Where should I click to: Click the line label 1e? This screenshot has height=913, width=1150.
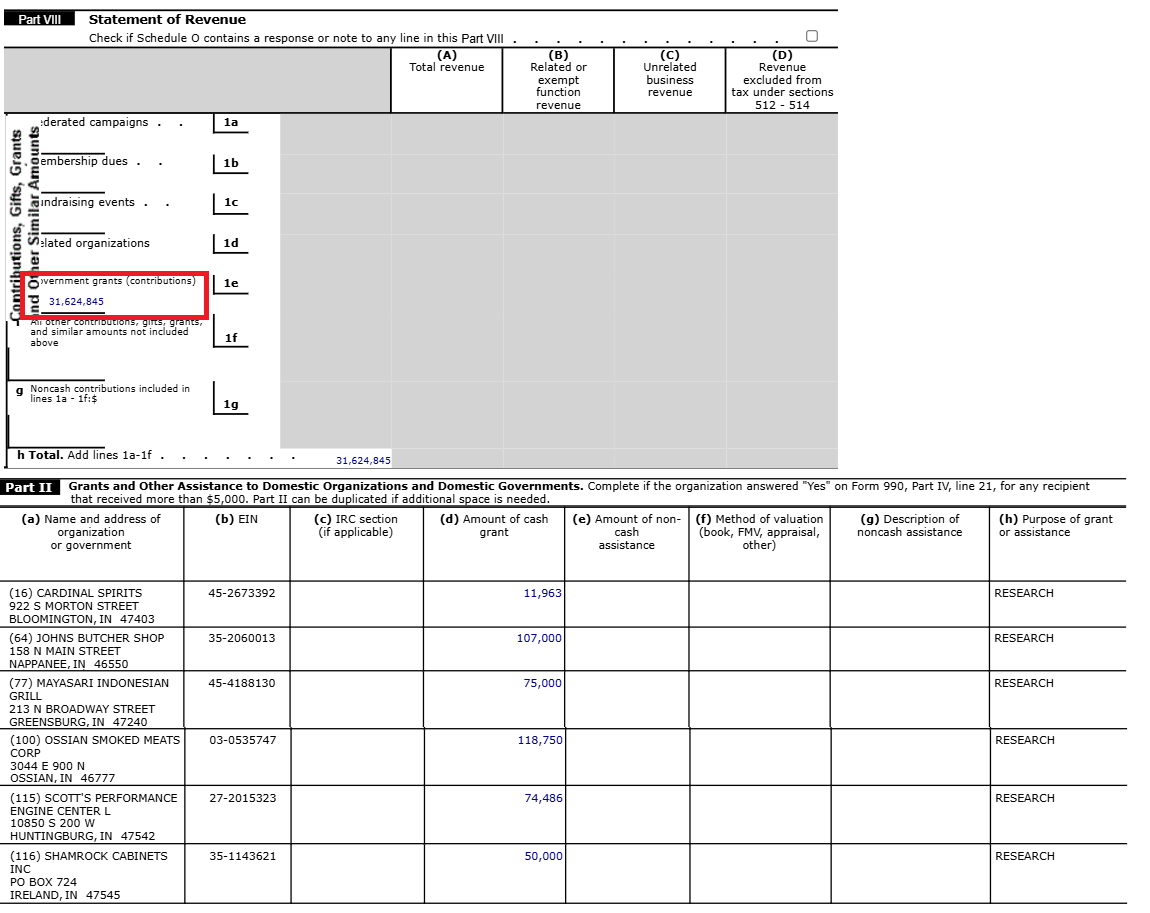pyautogui.click(x=231, y=283)
